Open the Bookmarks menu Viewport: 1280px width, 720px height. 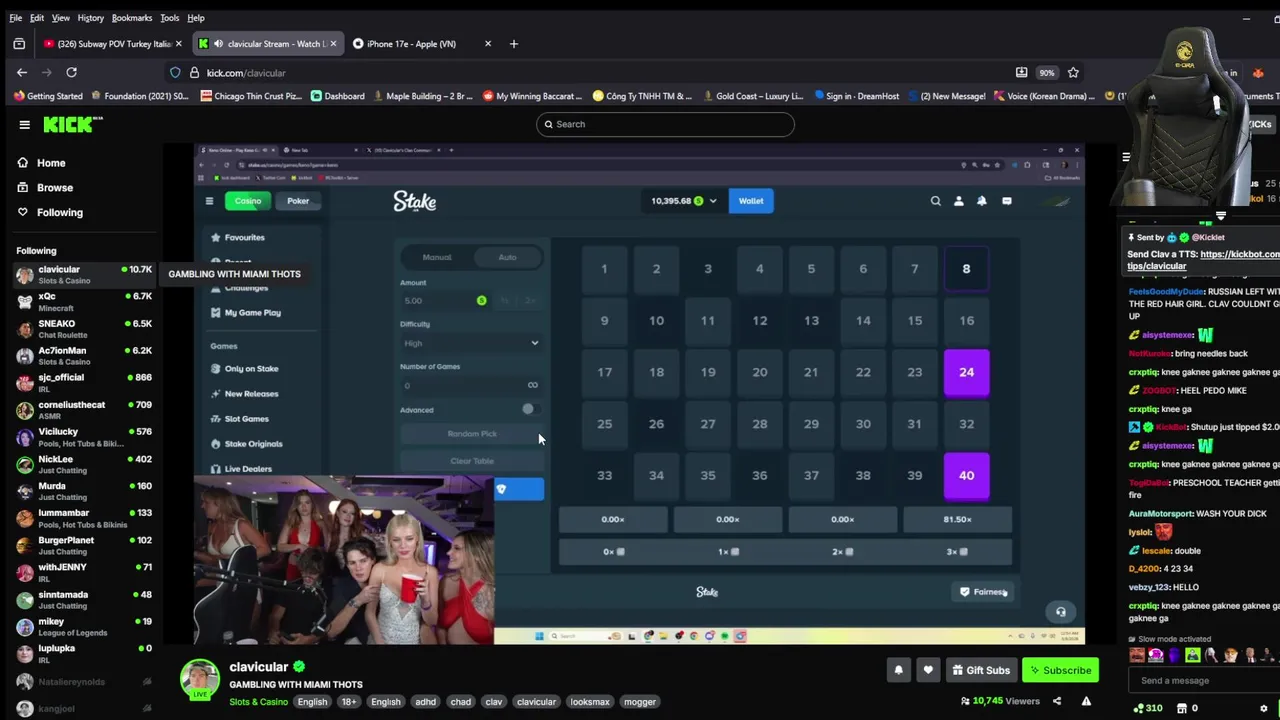[132, 18]
